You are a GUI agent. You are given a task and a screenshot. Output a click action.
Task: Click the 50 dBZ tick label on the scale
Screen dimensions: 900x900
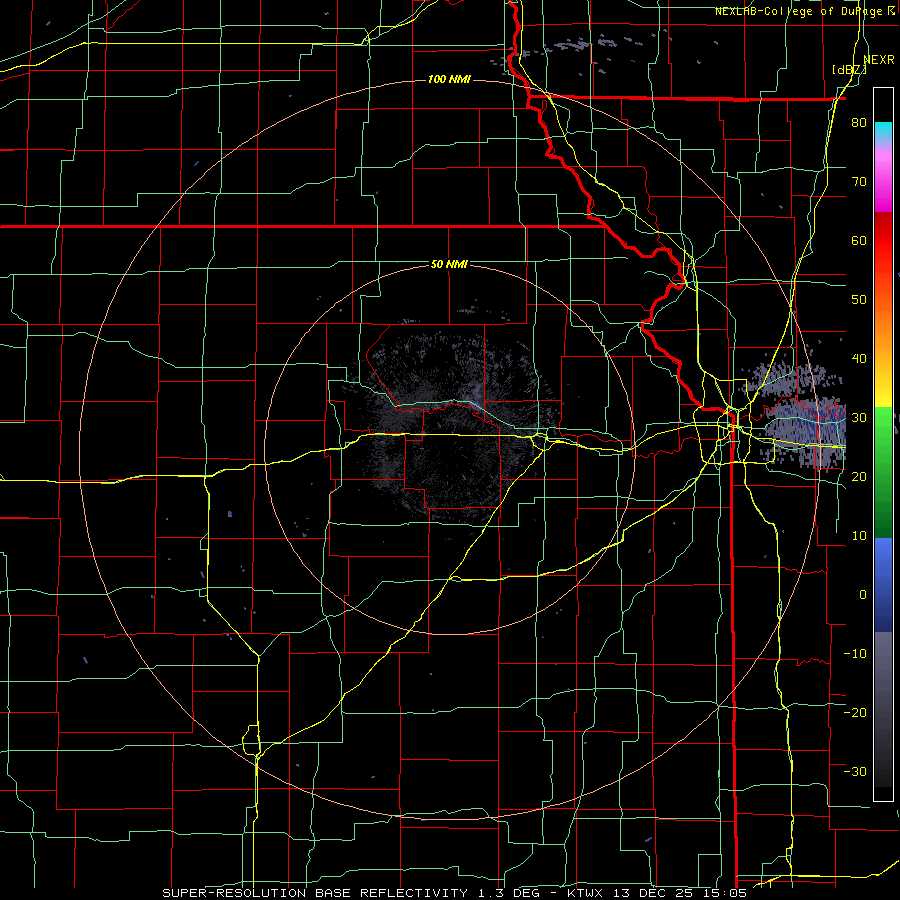pos(859,300)
